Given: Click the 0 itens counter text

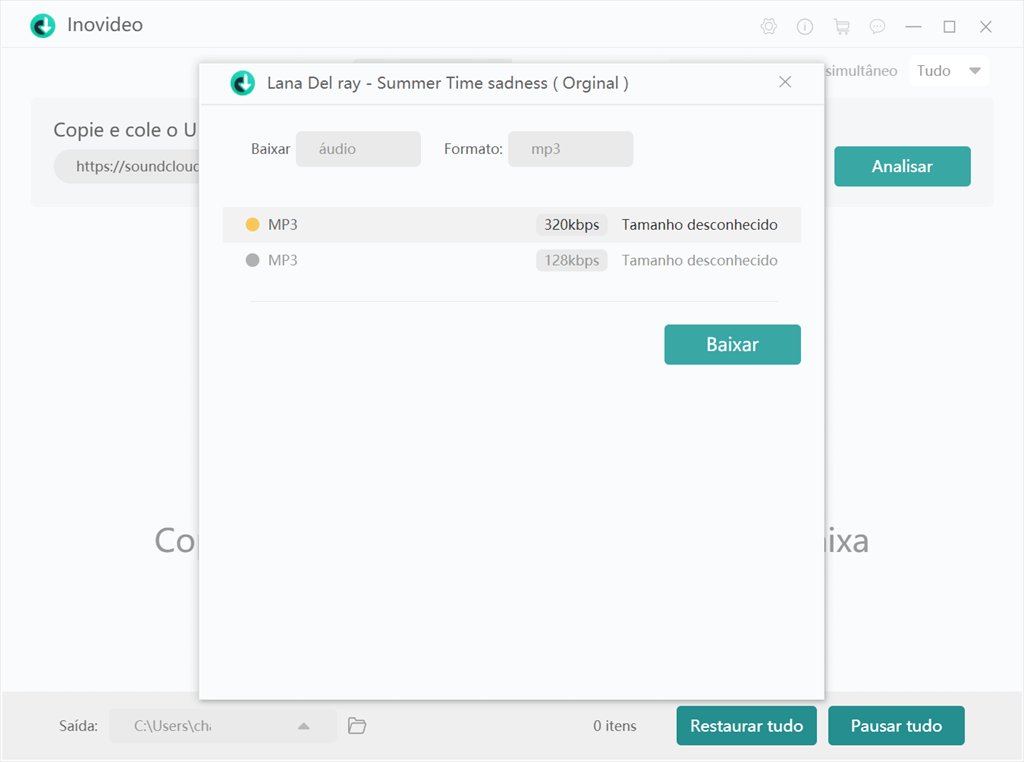Looking at the screenshot, I should coord(615,725).
